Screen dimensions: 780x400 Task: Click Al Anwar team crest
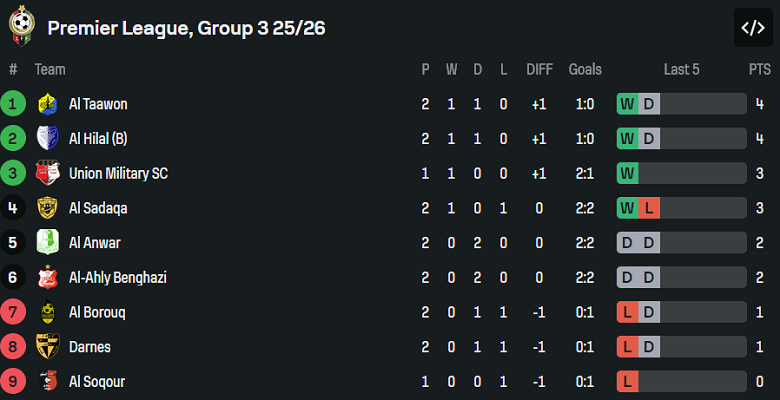(x=47, y=243)
